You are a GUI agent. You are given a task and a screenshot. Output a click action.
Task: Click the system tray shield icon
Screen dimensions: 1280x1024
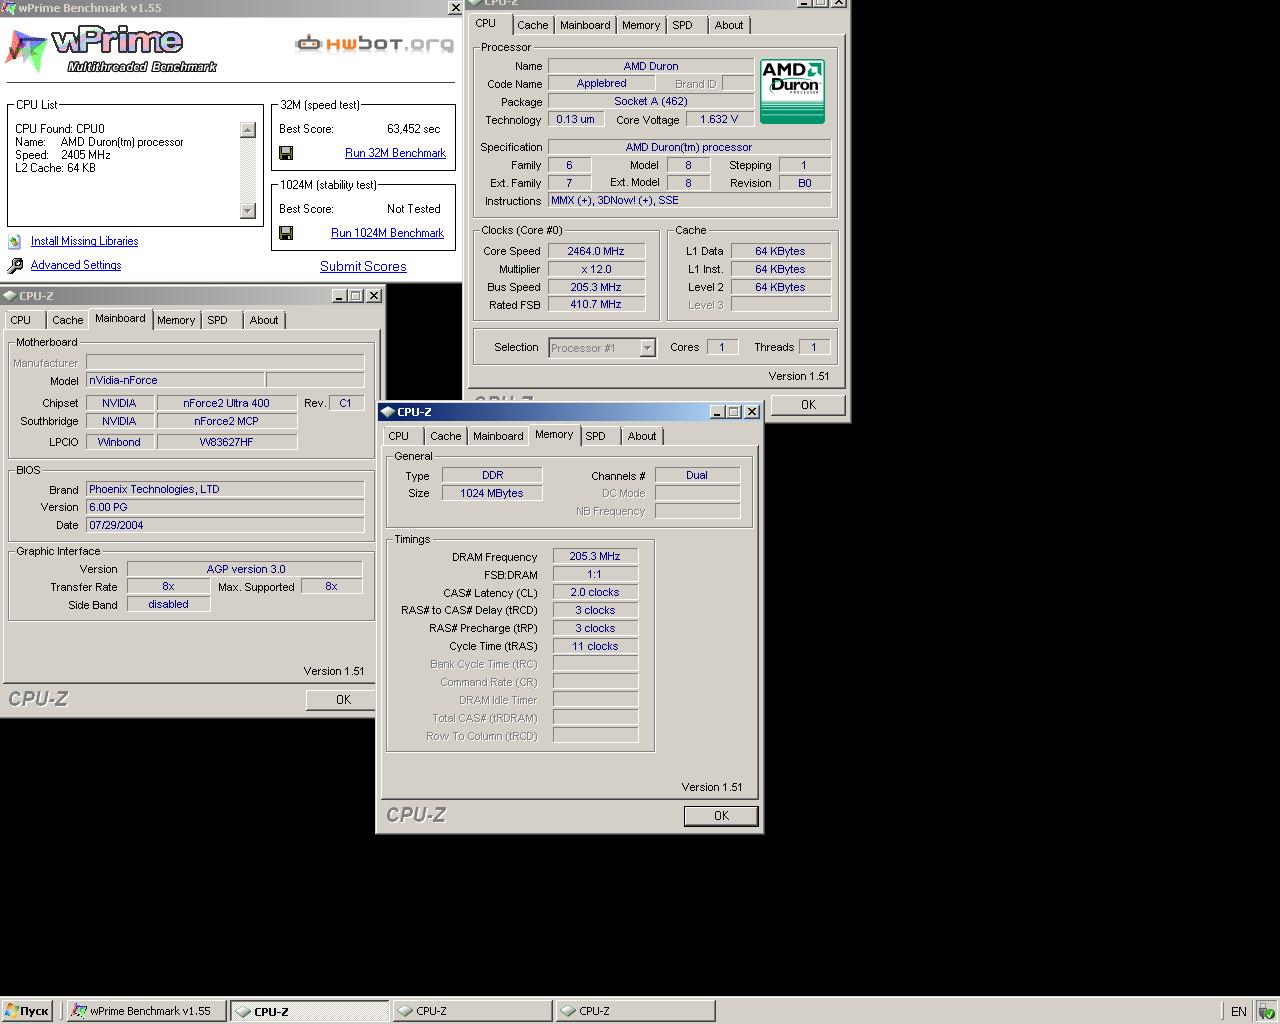[x=1265, y=1011]
